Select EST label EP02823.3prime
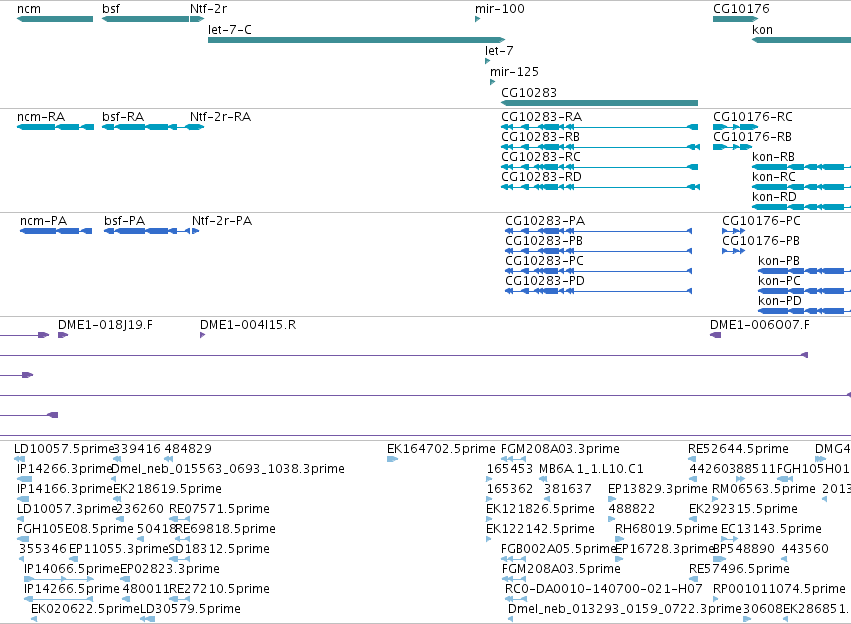Screen dimensions: 851x624 point(170,569)
